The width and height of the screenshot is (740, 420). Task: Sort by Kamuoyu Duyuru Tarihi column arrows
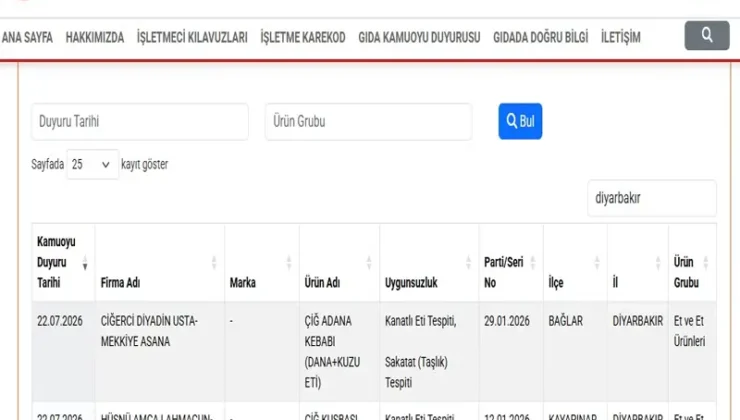(x=85, y=262)
